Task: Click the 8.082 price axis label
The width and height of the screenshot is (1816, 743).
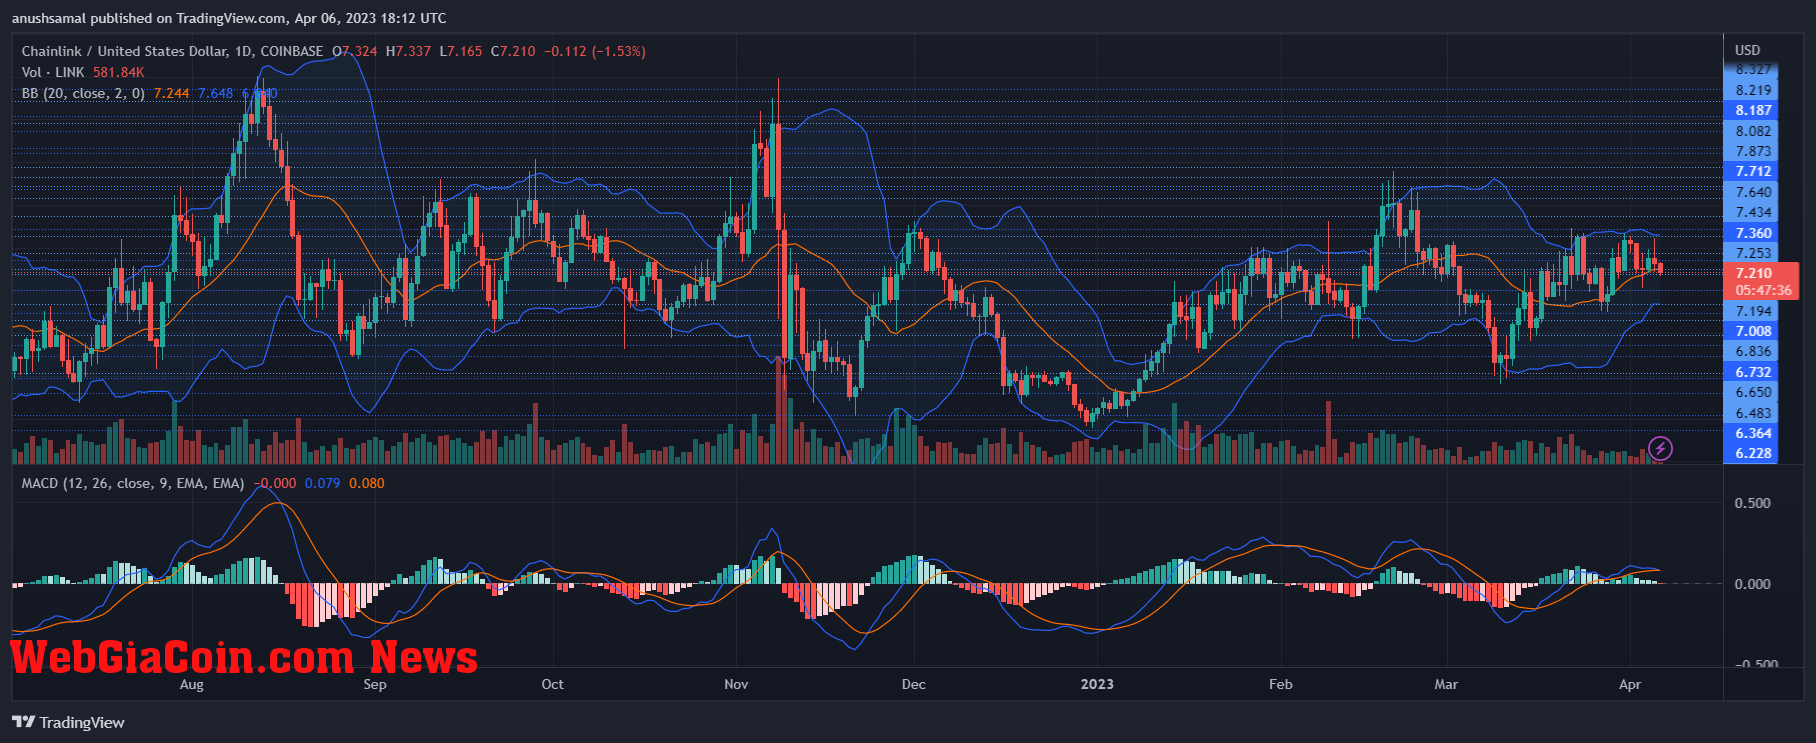Action: click(1753, 131)
